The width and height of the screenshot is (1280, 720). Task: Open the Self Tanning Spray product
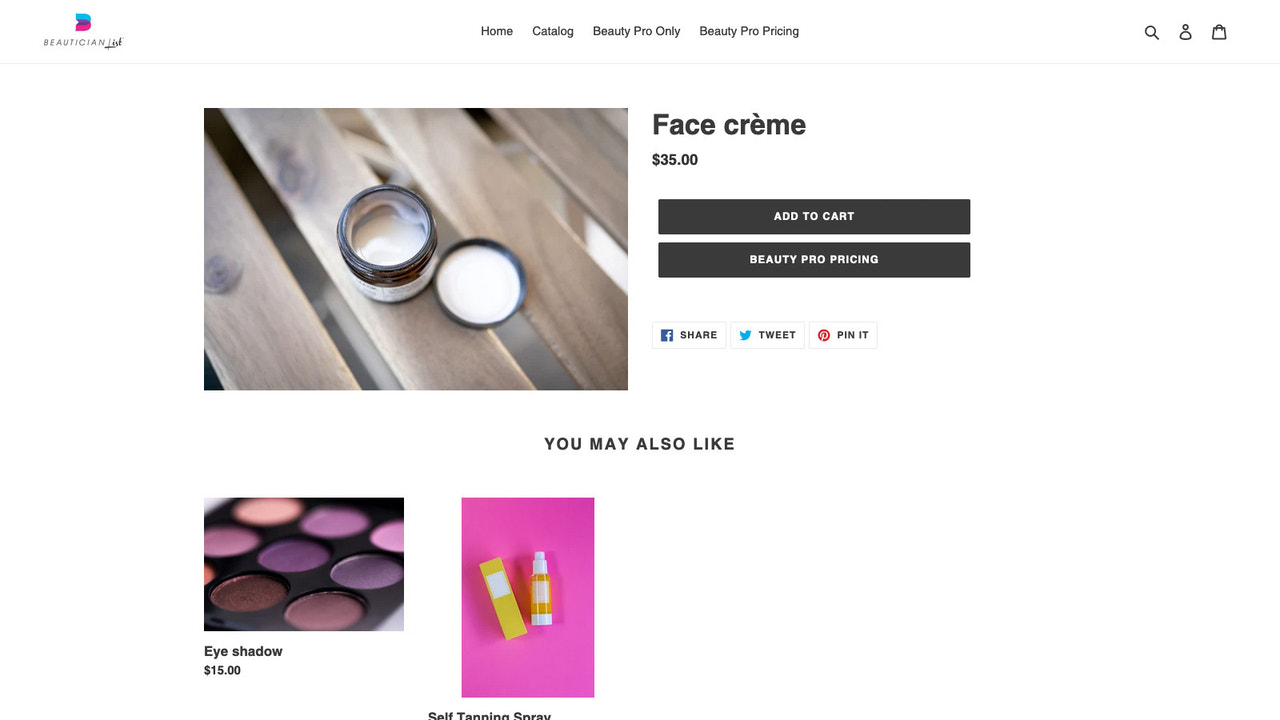pyautogui.click(x=489, y=714)
